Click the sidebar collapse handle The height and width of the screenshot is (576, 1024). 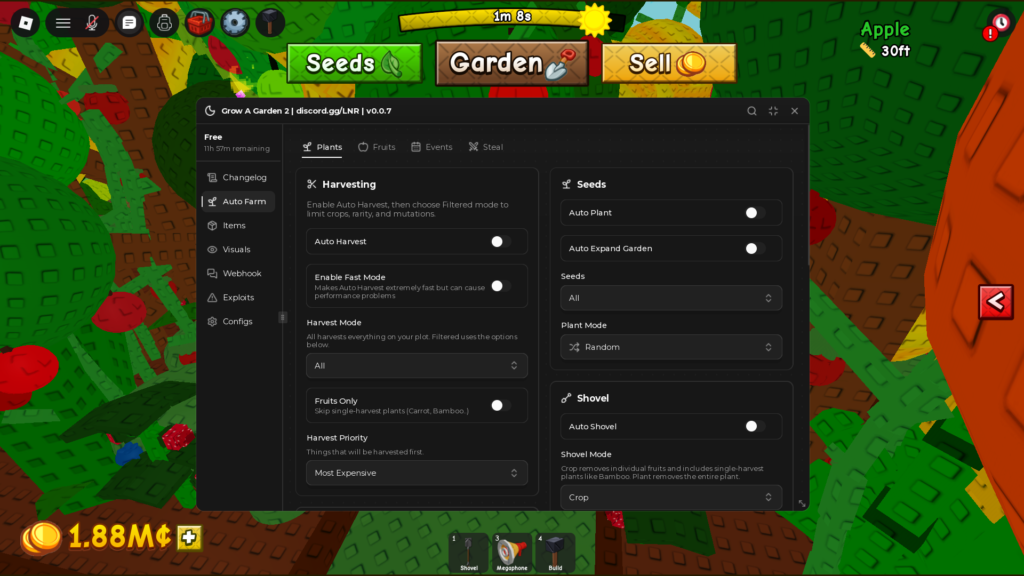(x=282, y=317)
